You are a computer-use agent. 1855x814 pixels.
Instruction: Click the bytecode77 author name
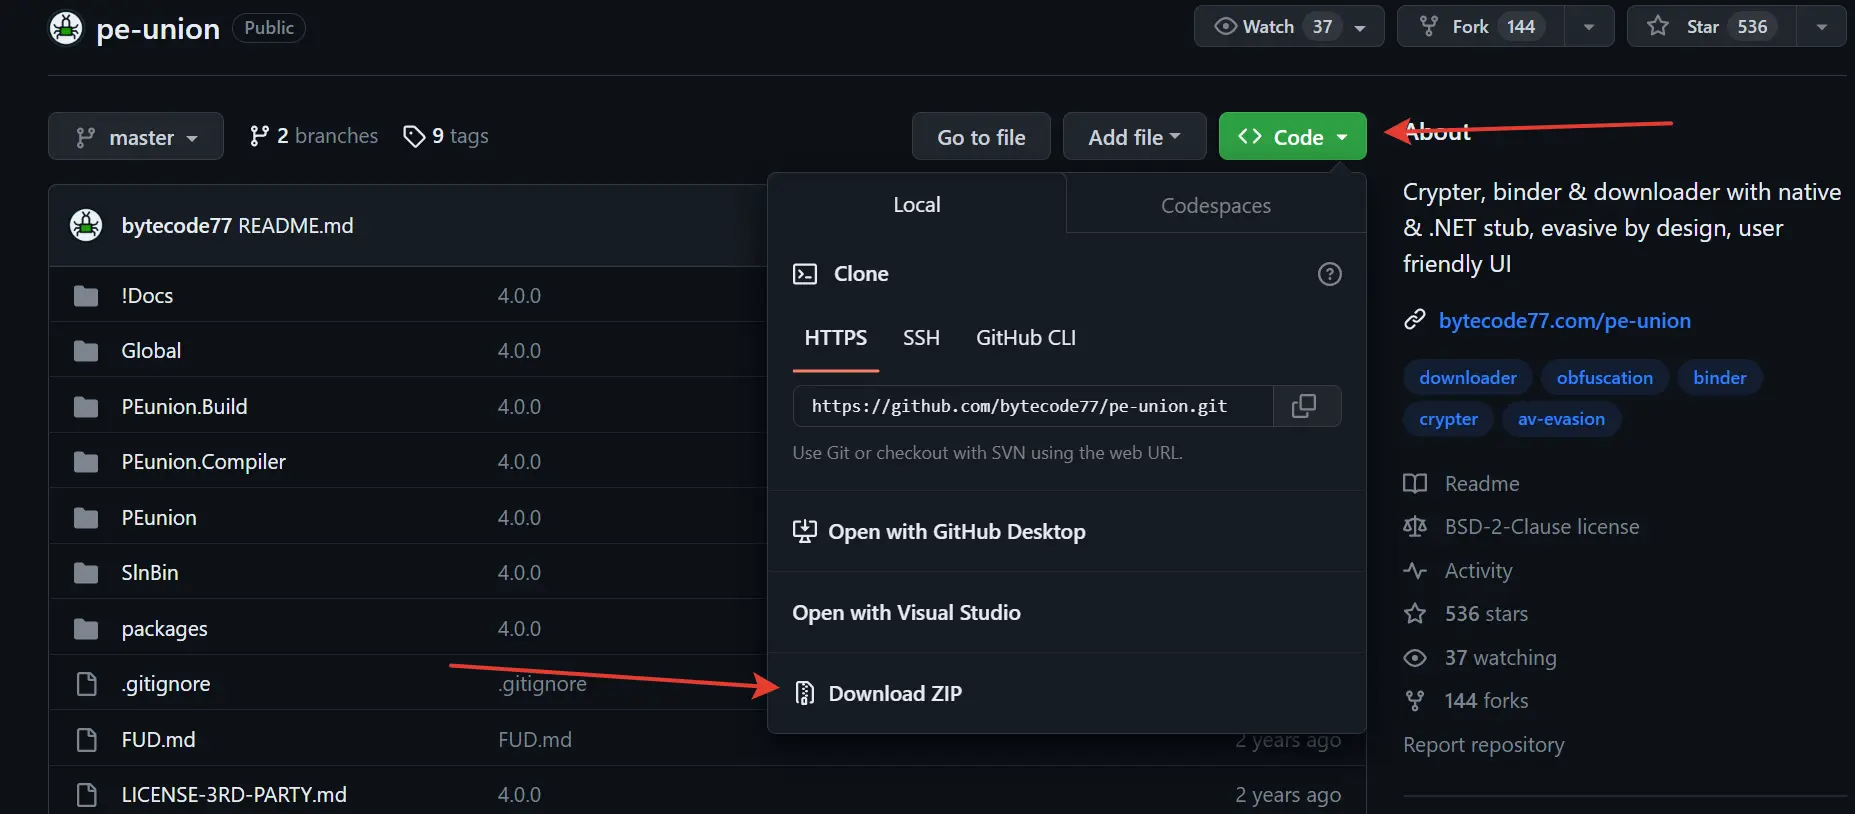point(176,226)
